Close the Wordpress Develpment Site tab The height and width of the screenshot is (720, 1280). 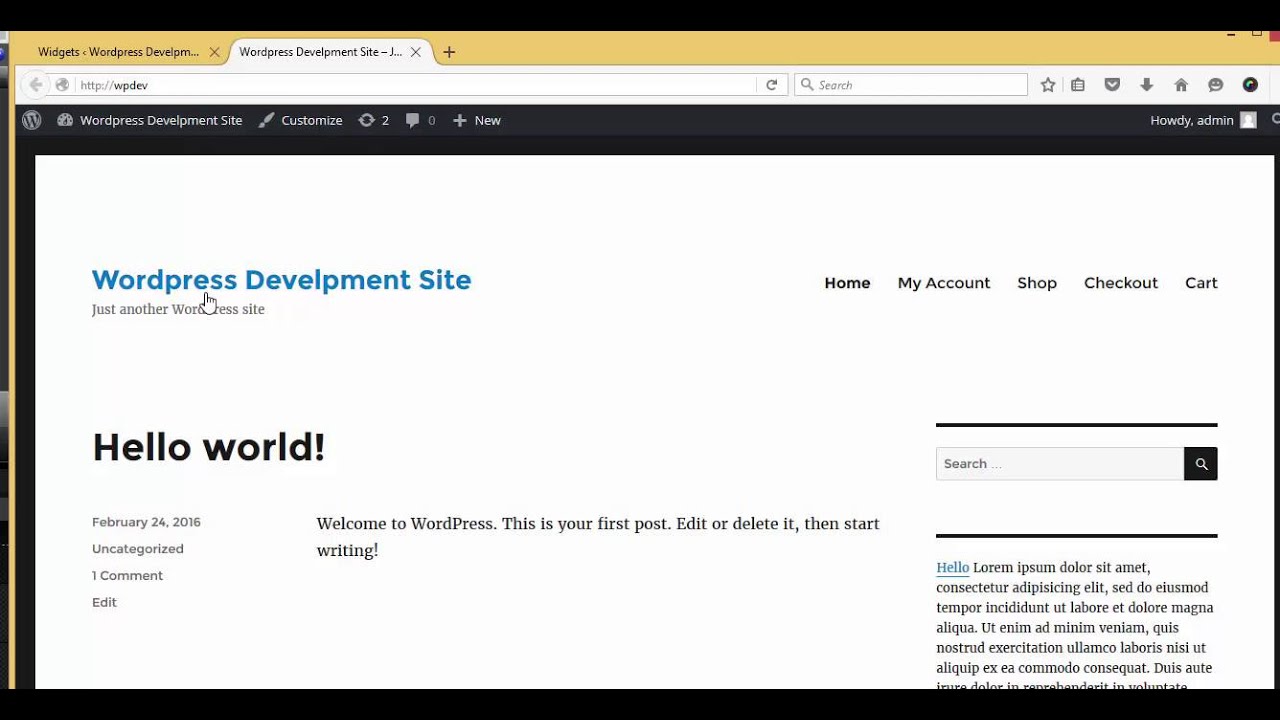[x=416, y=52]
